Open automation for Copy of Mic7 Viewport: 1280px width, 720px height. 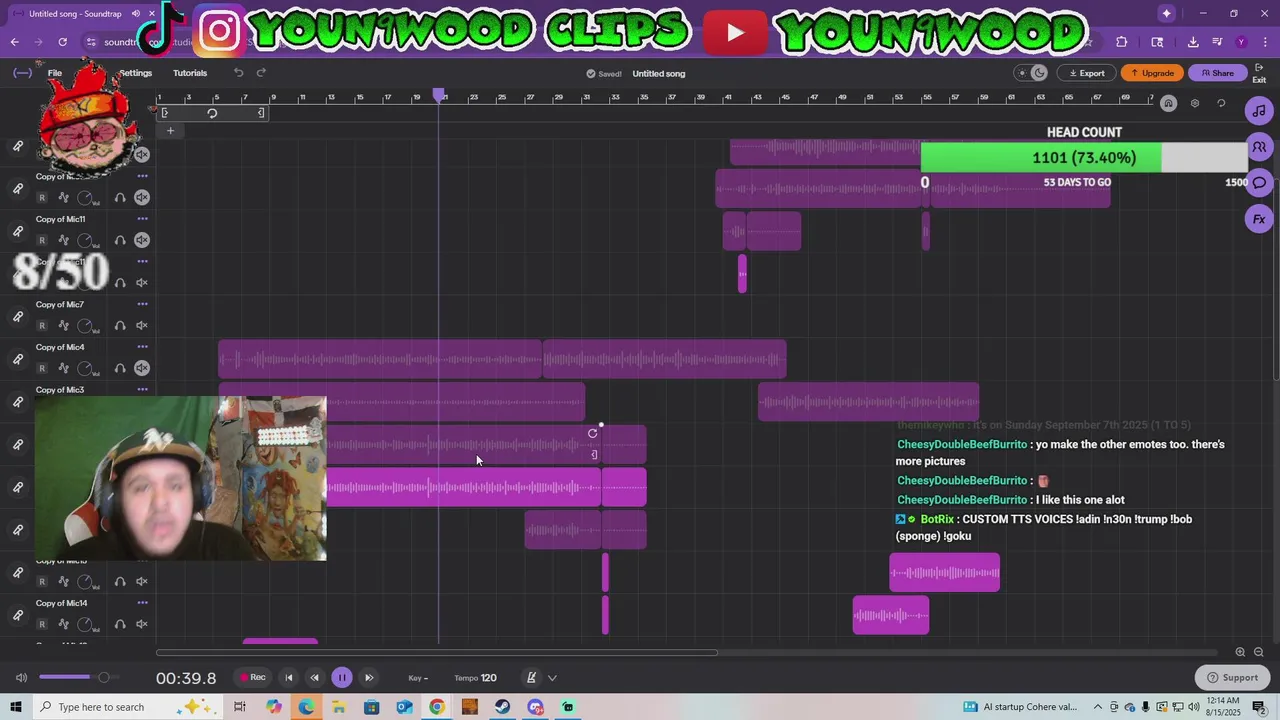tap(63, 325)
